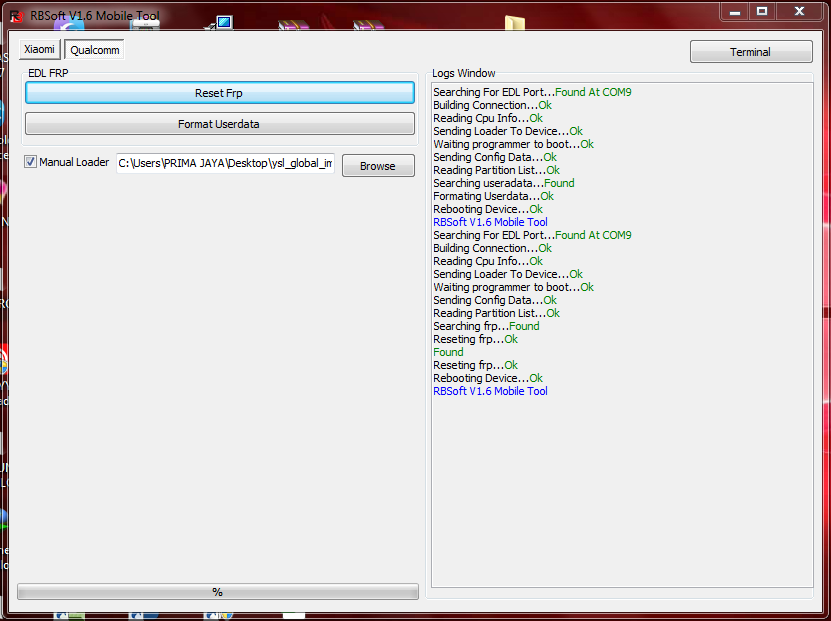This screenshot has height=621, width=831.
Task: Click the Reset Frp button
Action: point(219,93)
